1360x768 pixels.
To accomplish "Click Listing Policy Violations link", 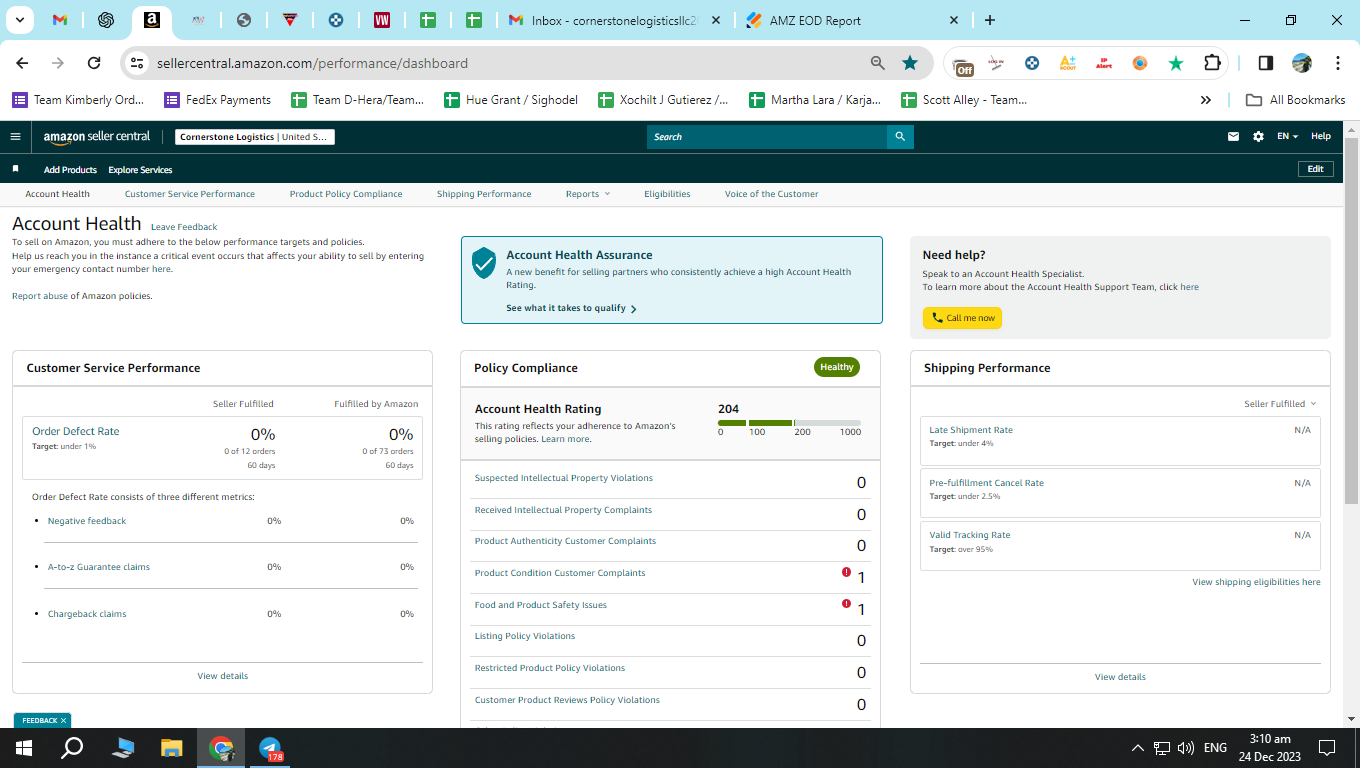I will pos(525,636).
